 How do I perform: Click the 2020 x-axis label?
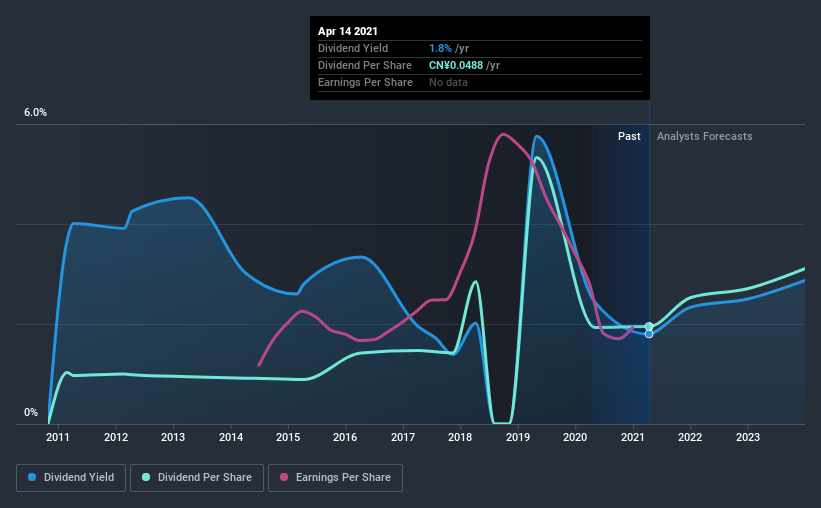[x=575, y=437]
